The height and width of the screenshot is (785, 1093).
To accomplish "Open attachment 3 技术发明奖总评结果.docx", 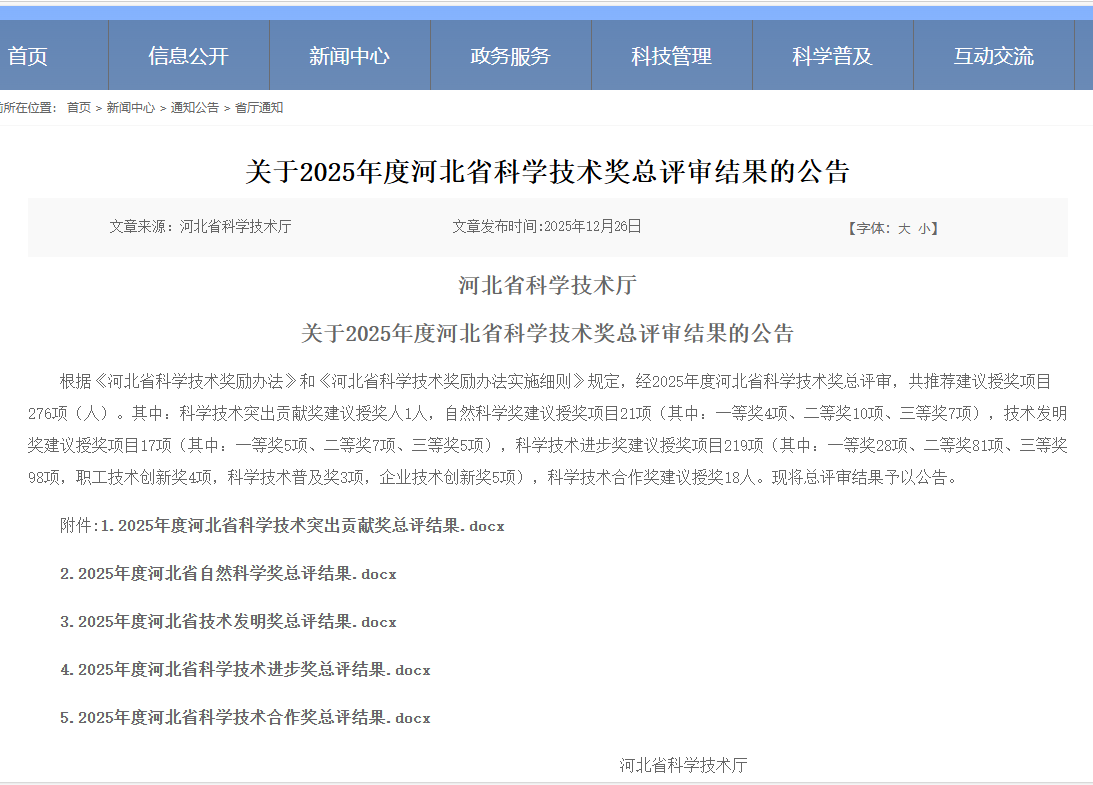I will (228, 622).
